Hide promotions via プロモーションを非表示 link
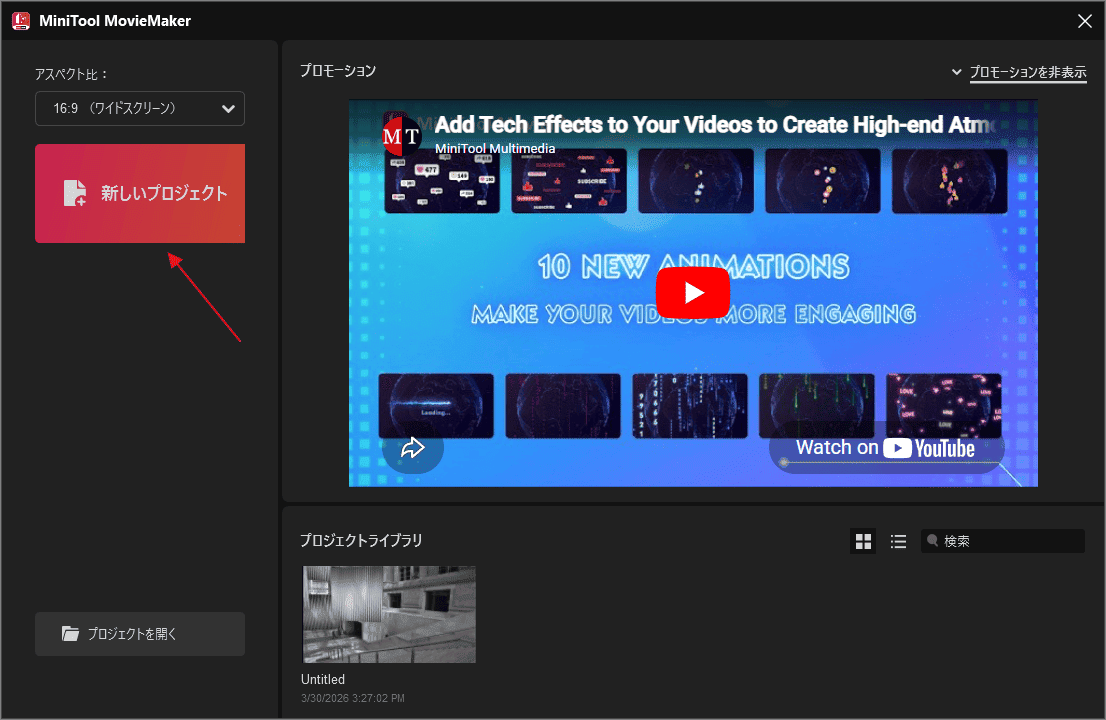This screenshot has width=1106, height=720. 1028,72
